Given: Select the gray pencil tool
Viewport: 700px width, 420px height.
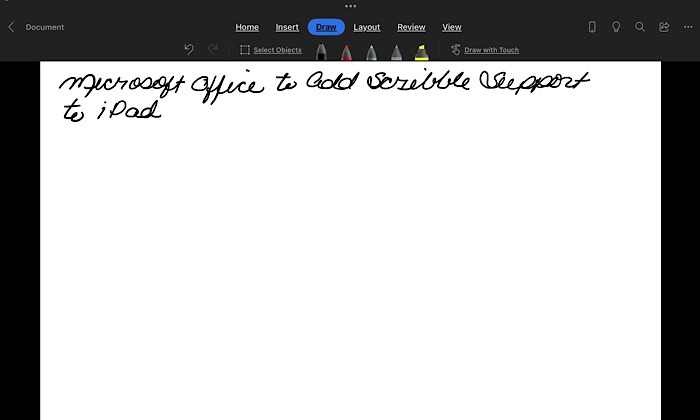Looking at the screenshot, I should pyautogui.click(x=396, y=51).
